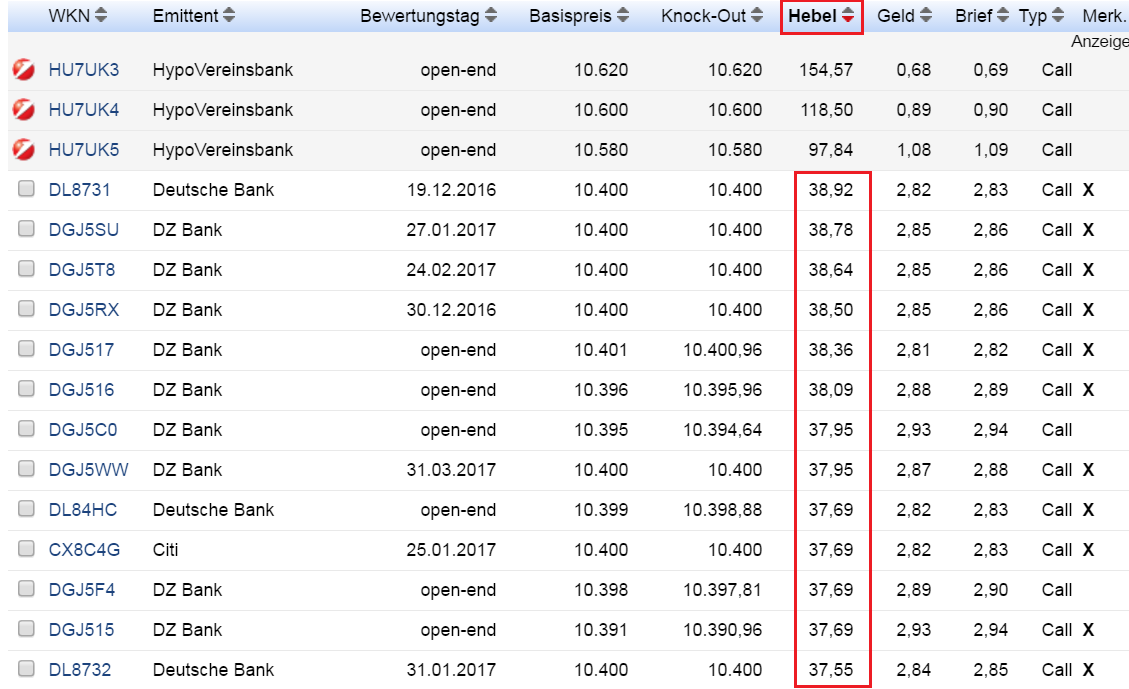Check the checkbox for DL8731

[26, 189]
